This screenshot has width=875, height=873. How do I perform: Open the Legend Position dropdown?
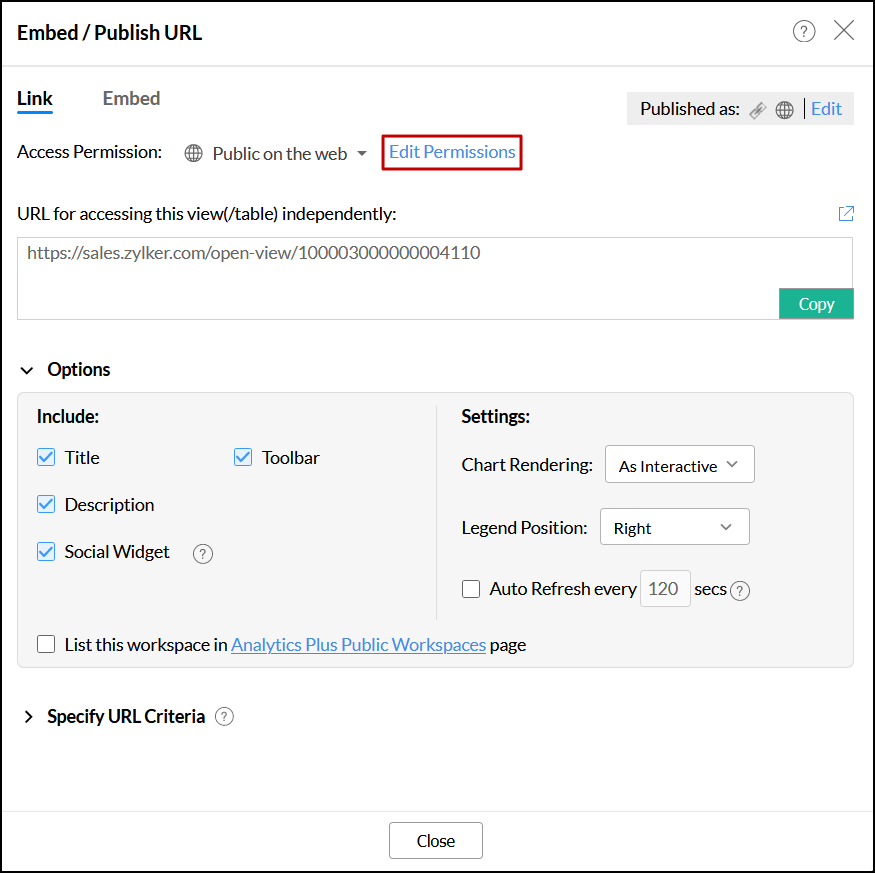(674, 527)
